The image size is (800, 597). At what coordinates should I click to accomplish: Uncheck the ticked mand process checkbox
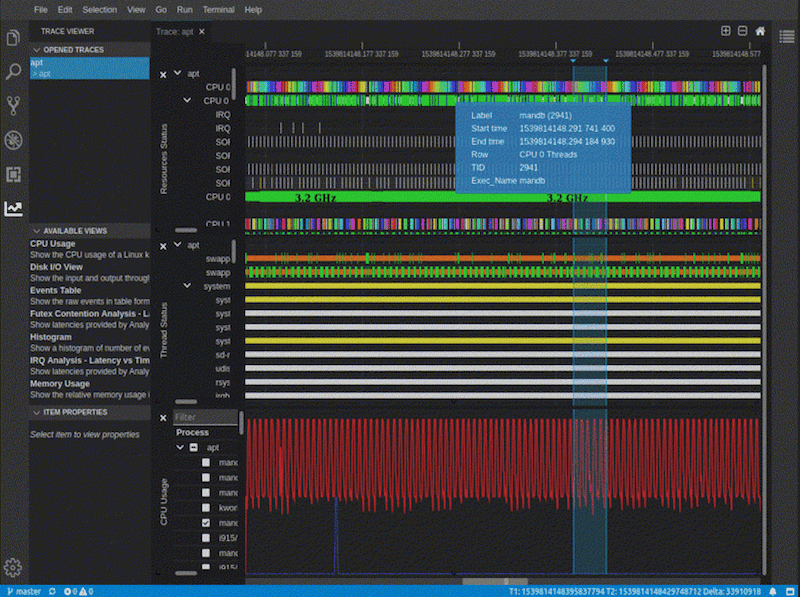pyautogui.click(x=206, y=523)
